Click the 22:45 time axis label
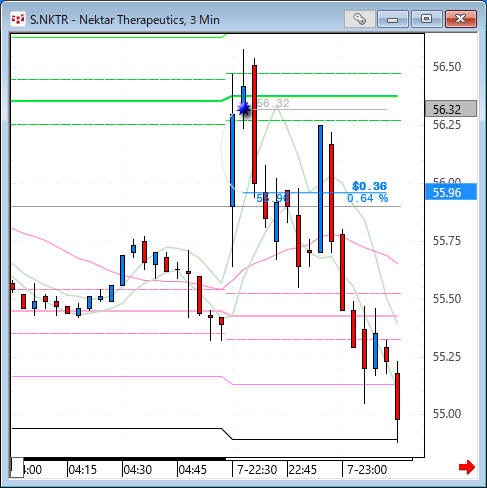The image size is (487, 488). point(302,470)
